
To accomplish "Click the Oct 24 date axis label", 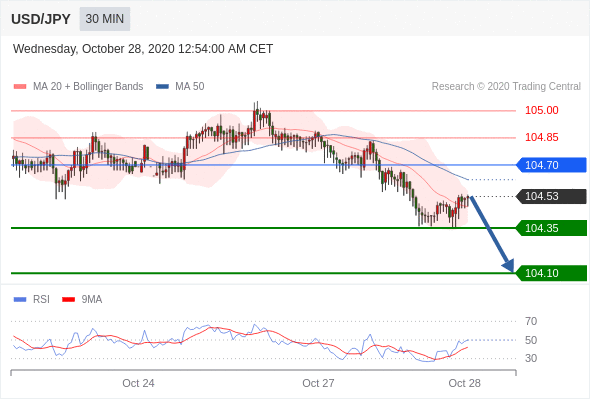I will coord(138,383).
